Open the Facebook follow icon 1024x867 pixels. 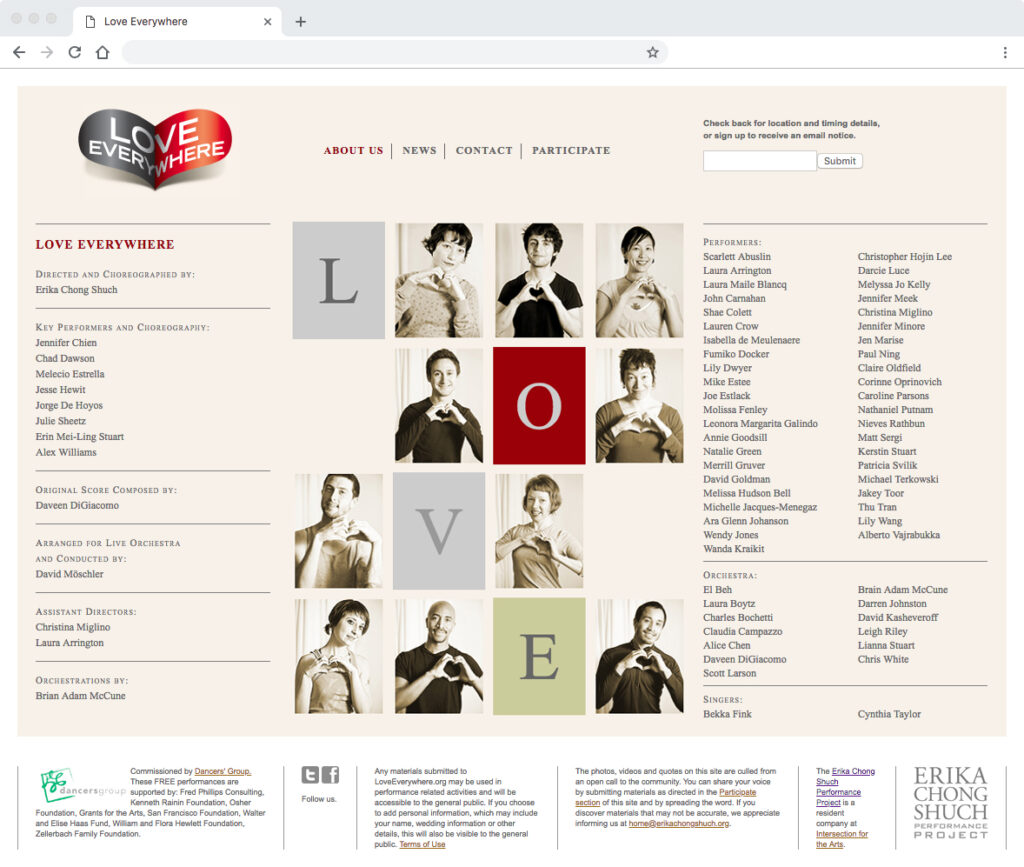[330, 775]
